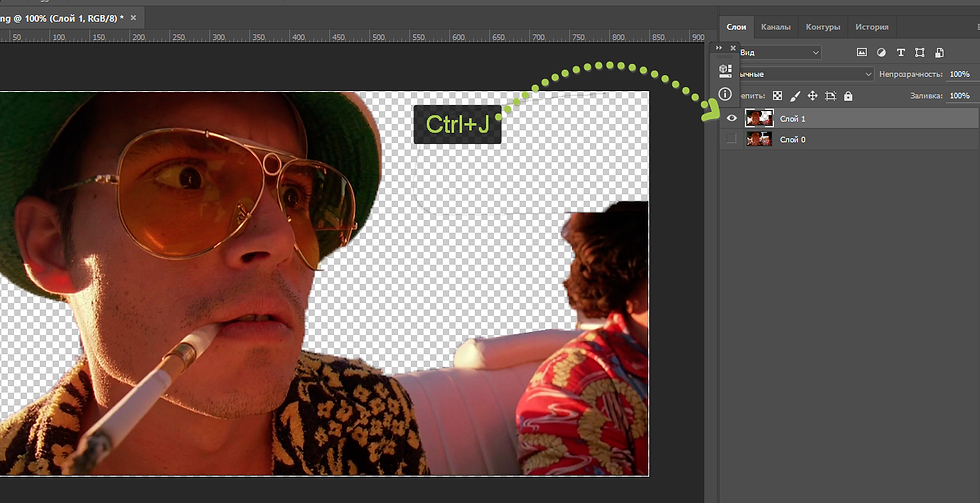Click the Непрозрачность 100% field
Image resolution: width=980 pixels, height=503 pixels.
click(960, 74)
